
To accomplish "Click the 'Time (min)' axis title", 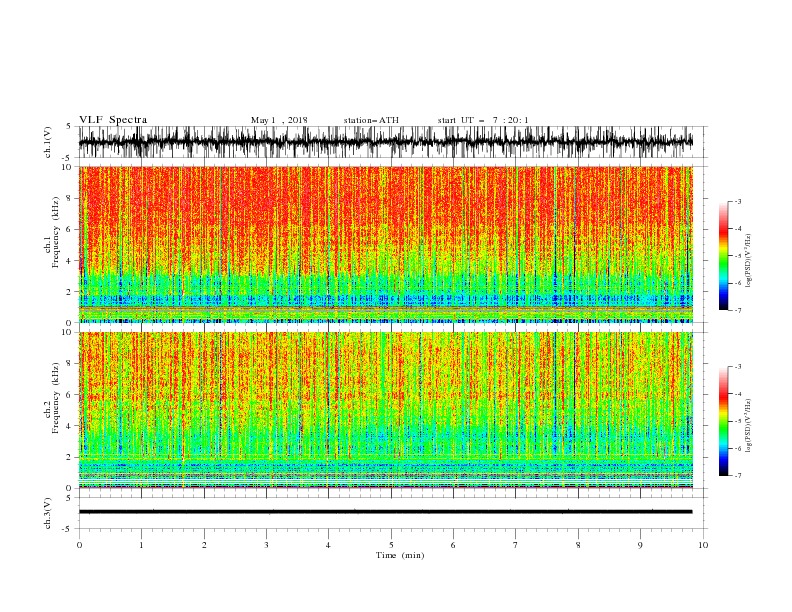I will [400, 555].
